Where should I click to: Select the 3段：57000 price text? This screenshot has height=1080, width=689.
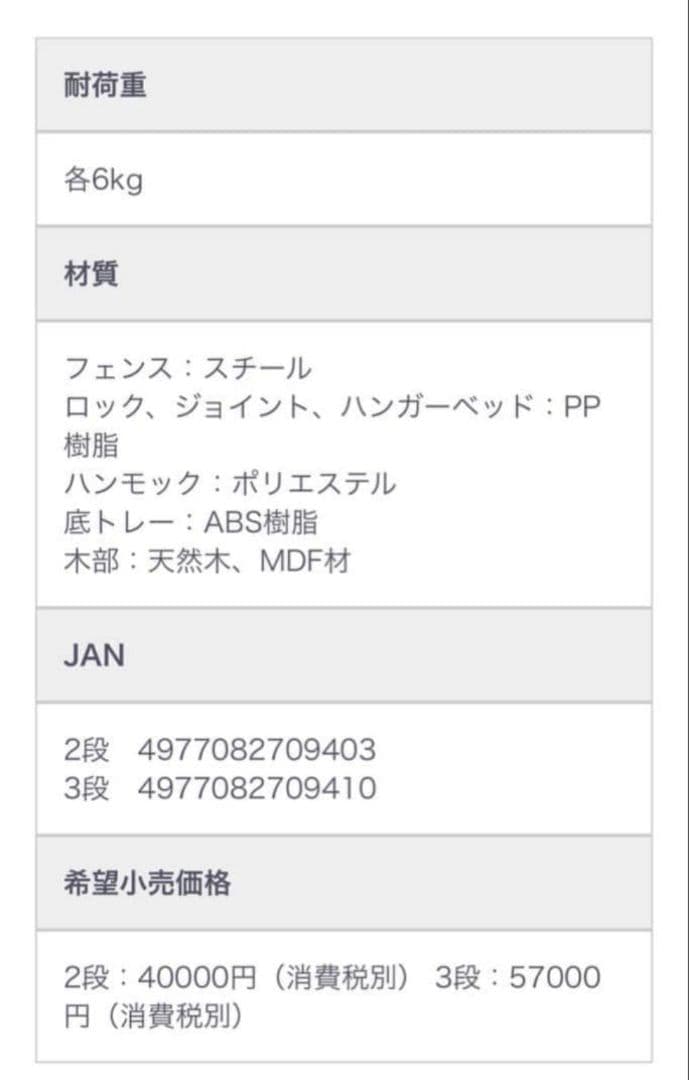[x=518, y=978]
